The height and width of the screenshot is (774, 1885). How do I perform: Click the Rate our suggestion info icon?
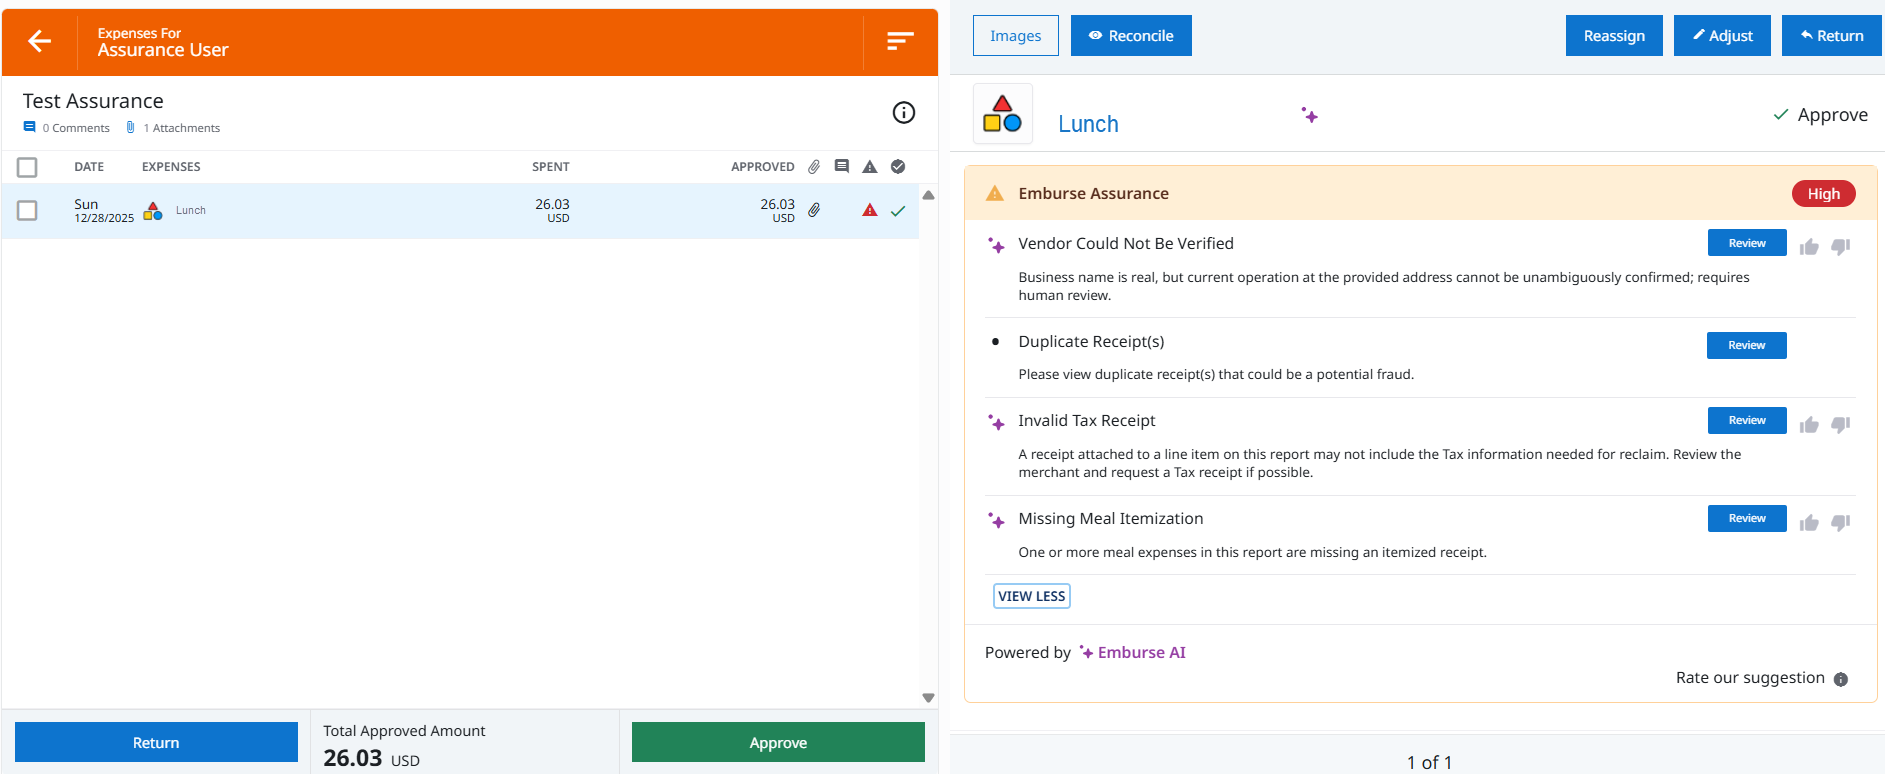[1841, 679]
